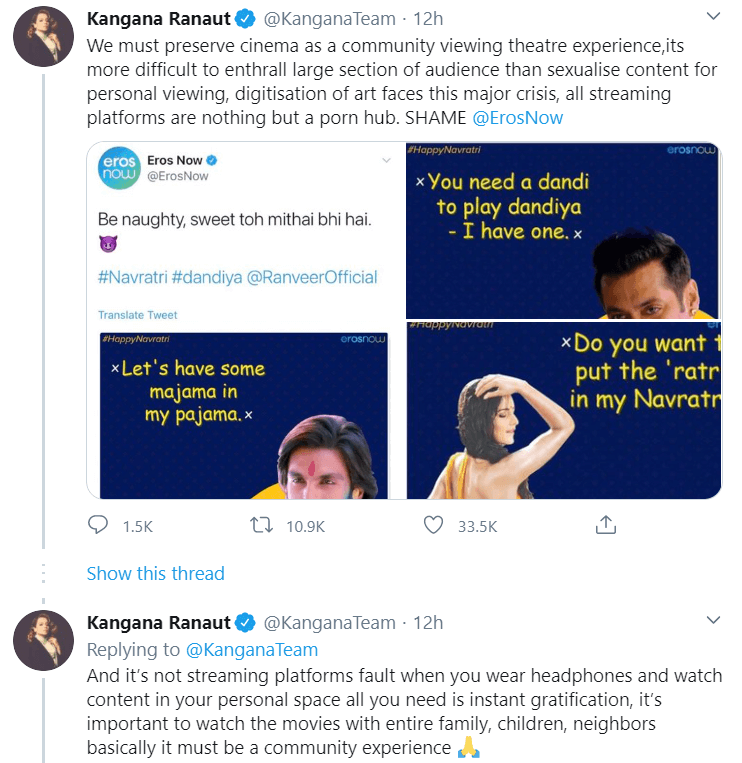
Task: Open more options chevron on first tweet
Action: pos(713,17)
